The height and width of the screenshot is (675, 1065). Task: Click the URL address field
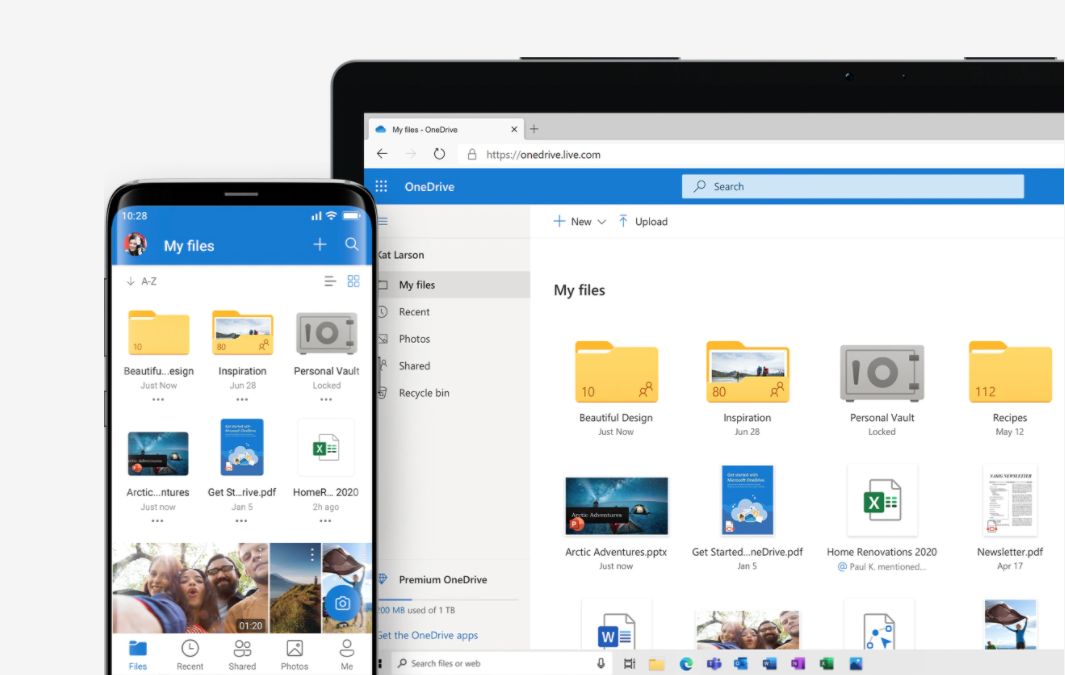coord(761,154)
